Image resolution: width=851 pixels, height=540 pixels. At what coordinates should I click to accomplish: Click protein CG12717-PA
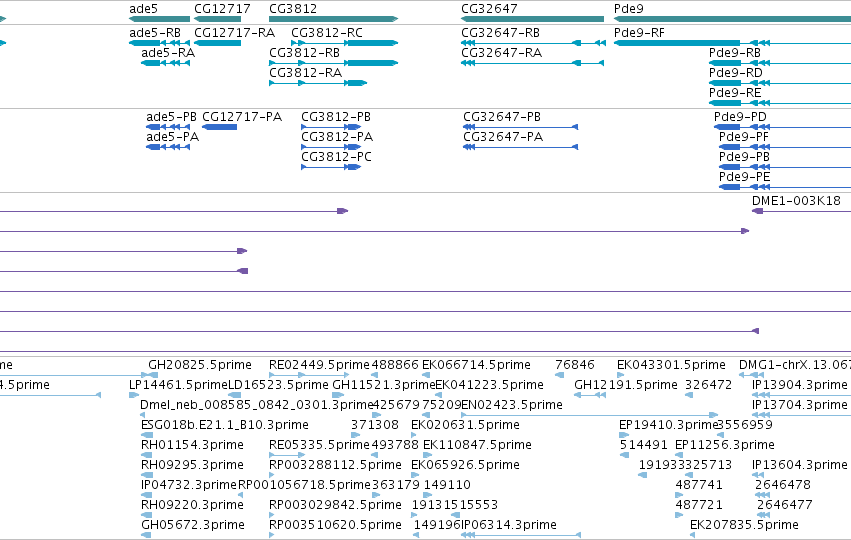coord(242,117)
